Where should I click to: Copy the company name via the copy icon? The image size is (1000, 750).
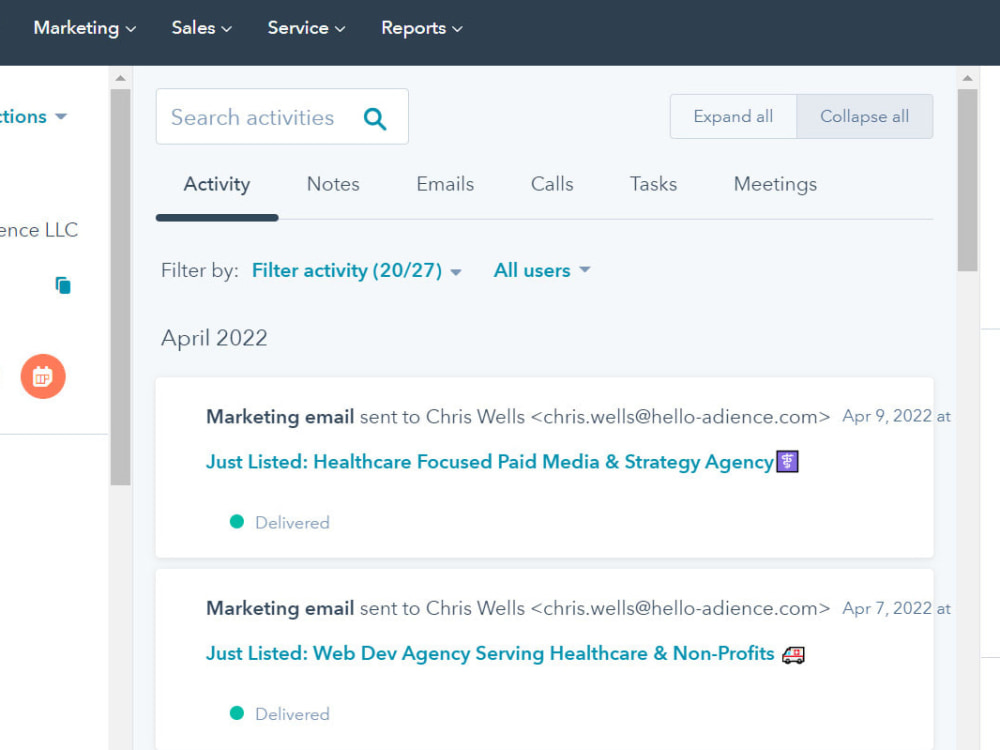point(63,285)
